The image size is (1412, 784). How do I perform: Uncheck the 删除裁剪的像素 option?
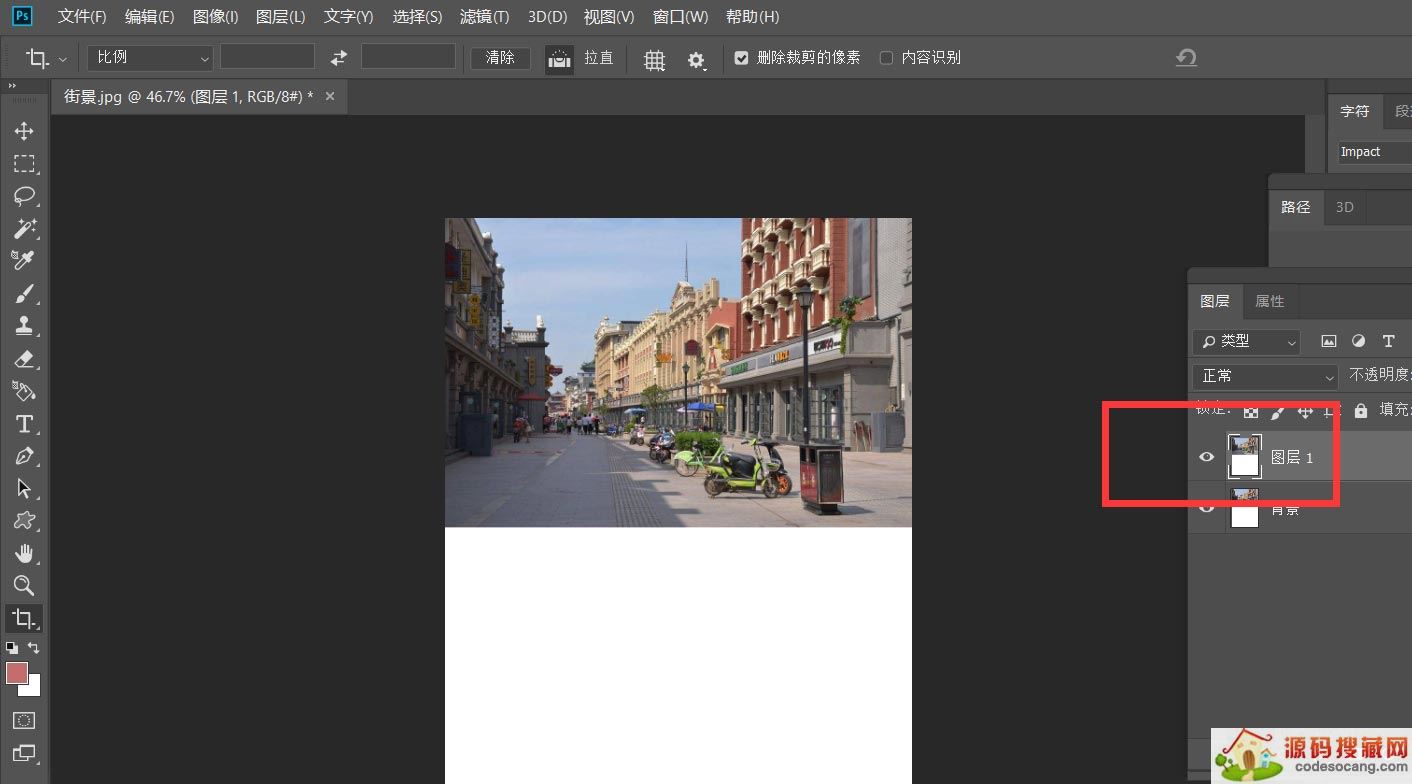tap(741, 57)
